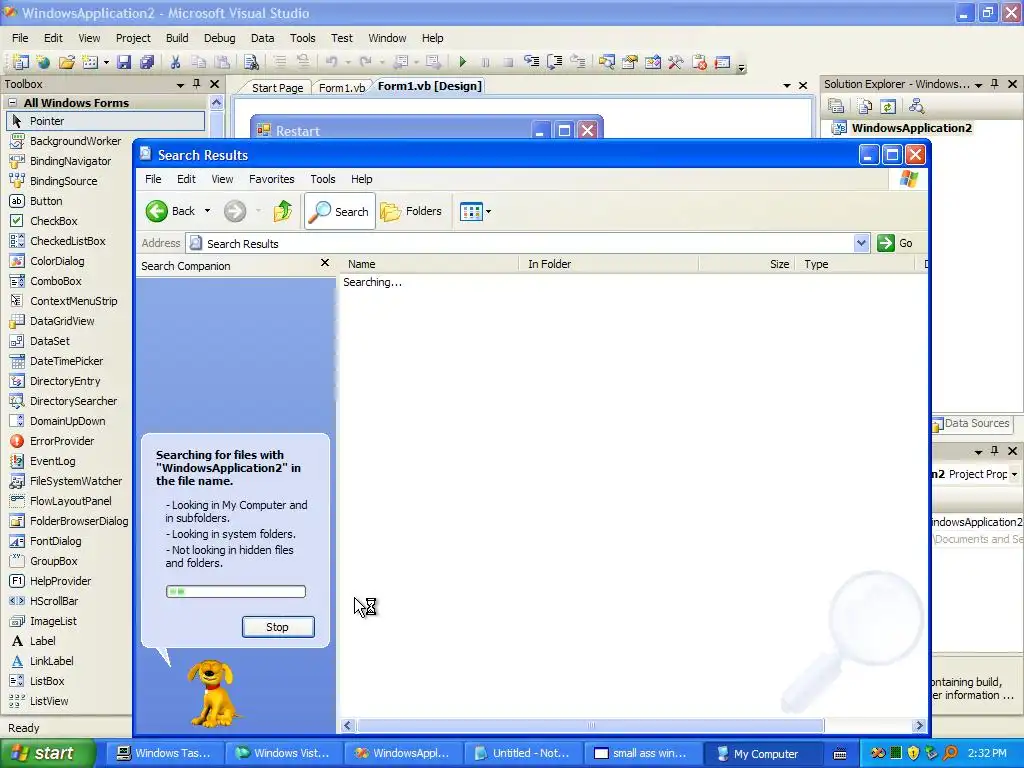1024x768 pixels.
Task: Open Solution Explorer window position dropdown
Action: click(978, 85)
